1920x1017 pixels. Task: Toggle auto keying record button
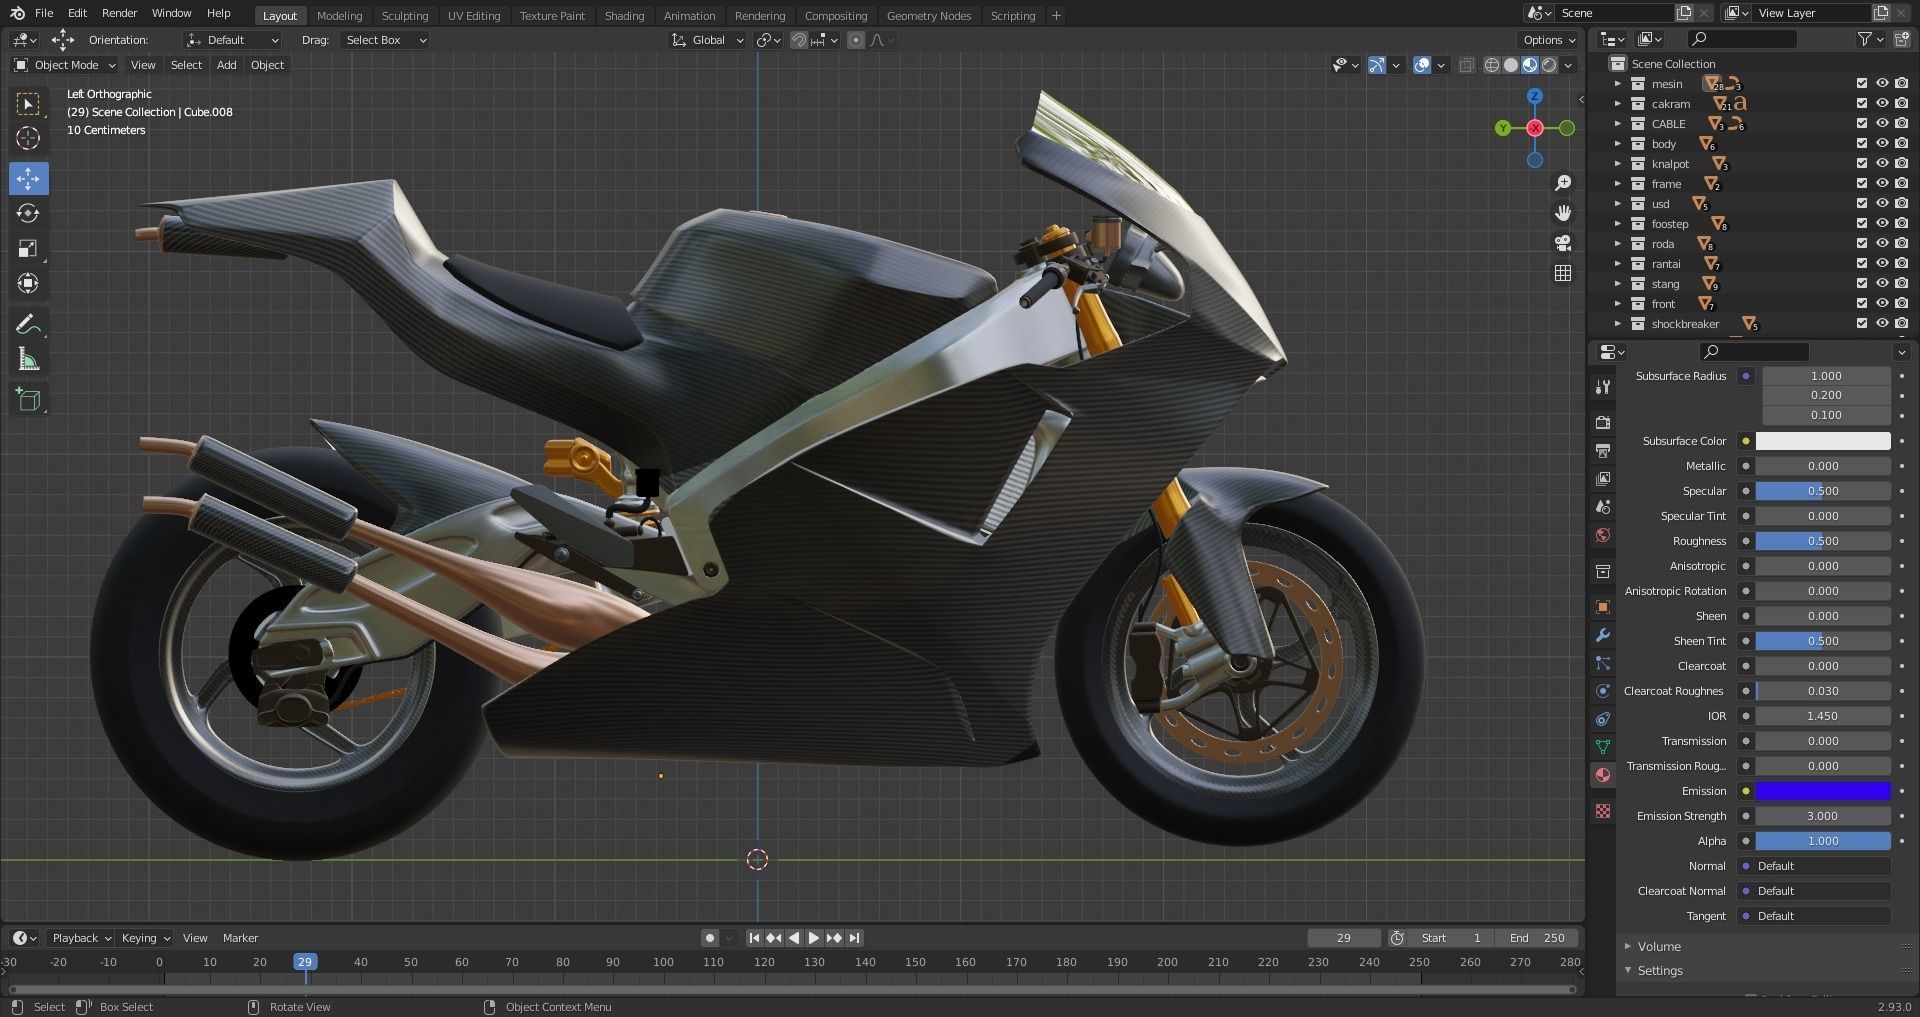click(709, 938)
